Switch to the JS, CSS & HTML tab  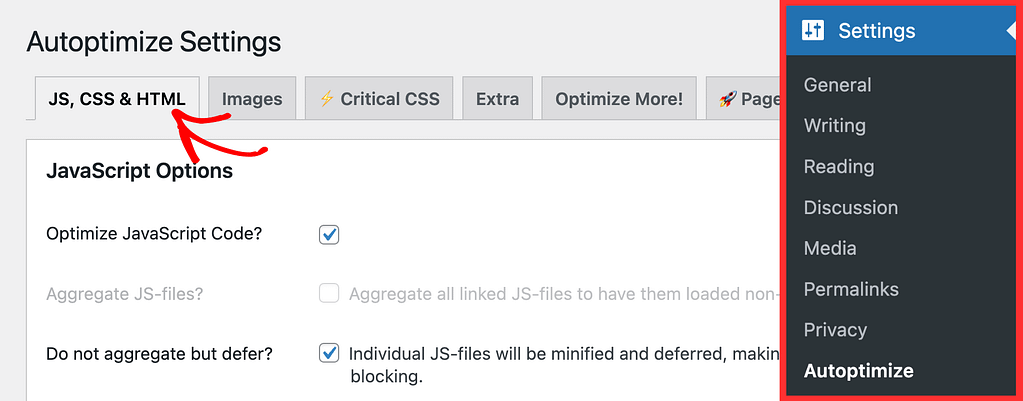click(x=117, y=98)
